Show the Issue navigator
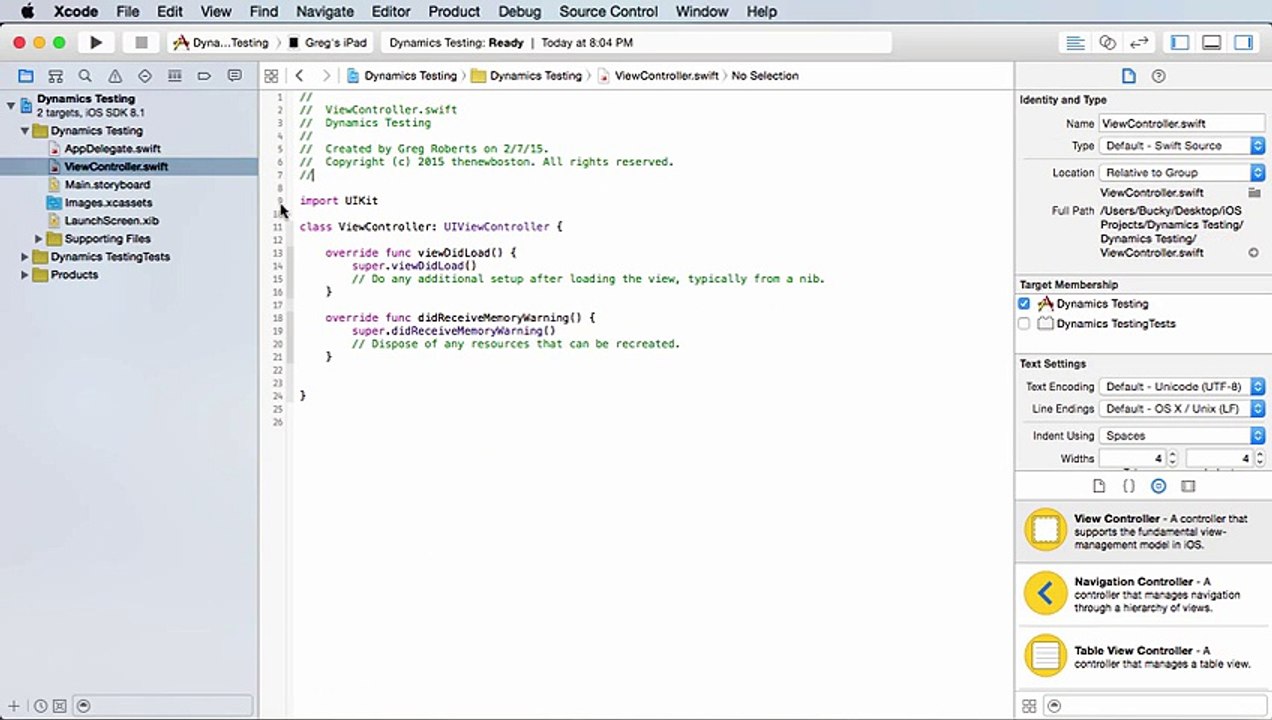Screen dimensions: 1272x720 (115, 76)
